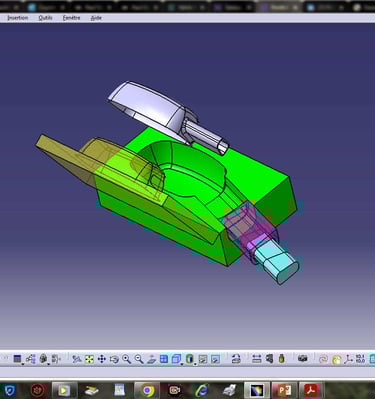Viewport: 375px width, 399px height.
Task: Click the Hide/Show icon
Action: tap(203, 359)
